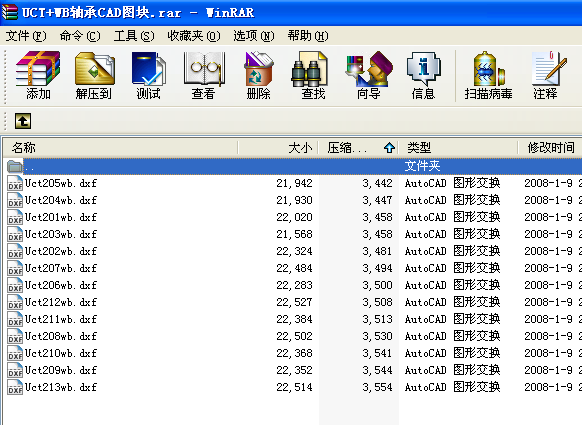Viewport: 582px width, 425px height.
Task: Click the title bar text UCT+WB轴承CAD图块.rar
Action: click(x=101, y=12)
